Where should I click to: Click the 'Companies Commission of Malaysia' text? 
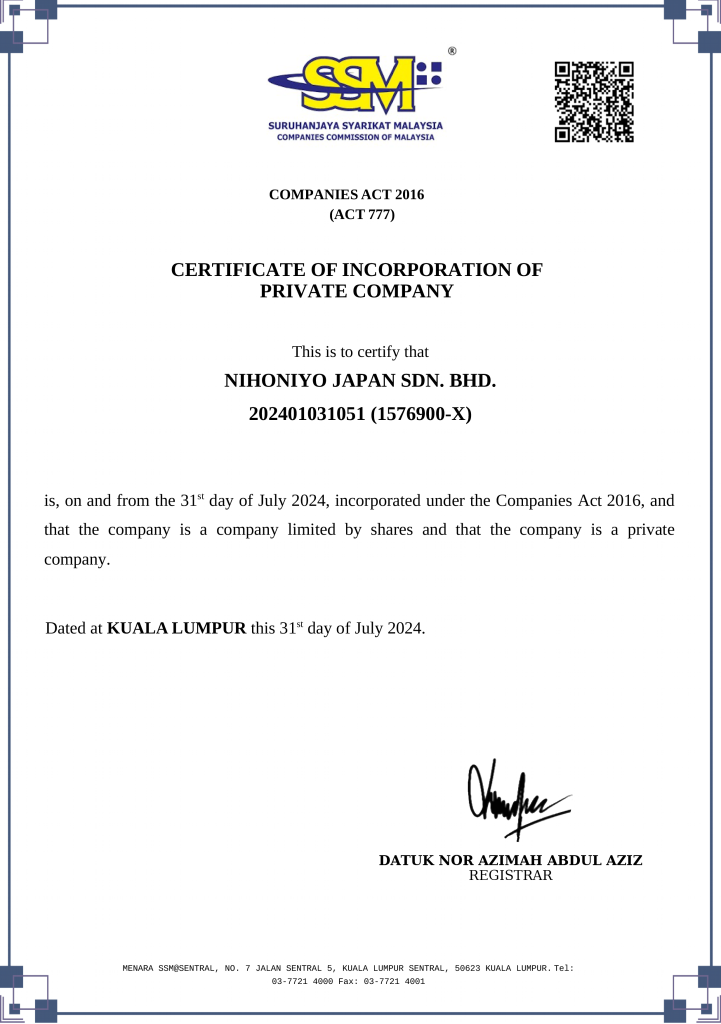tap(355, 137)
